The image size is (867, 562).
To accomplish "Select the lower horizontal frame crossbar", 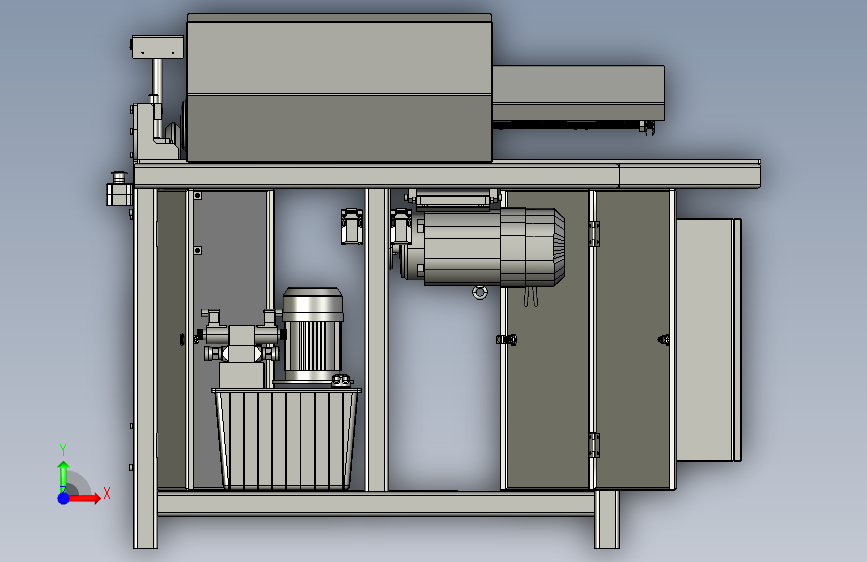I will 376,504.
